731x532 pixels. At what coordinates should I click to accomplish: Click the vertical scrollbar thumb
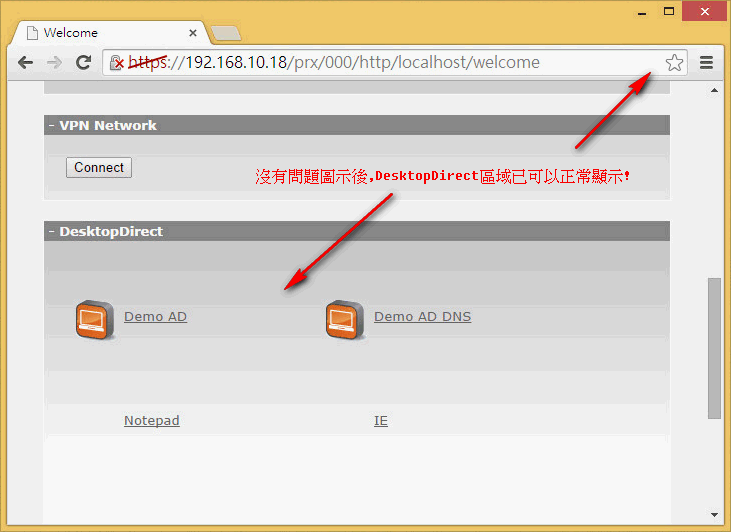pos(714,348)
